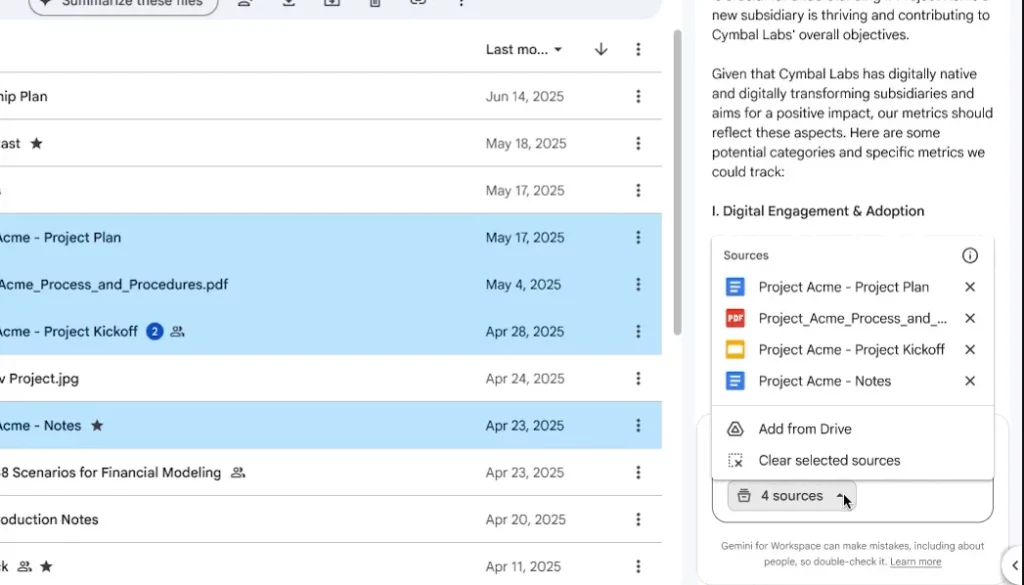Image resolution: width=1024 pixels, height=585 pixels.
Task: Click the icon beside Clear selected sources
Action: [x=735, y=460]
